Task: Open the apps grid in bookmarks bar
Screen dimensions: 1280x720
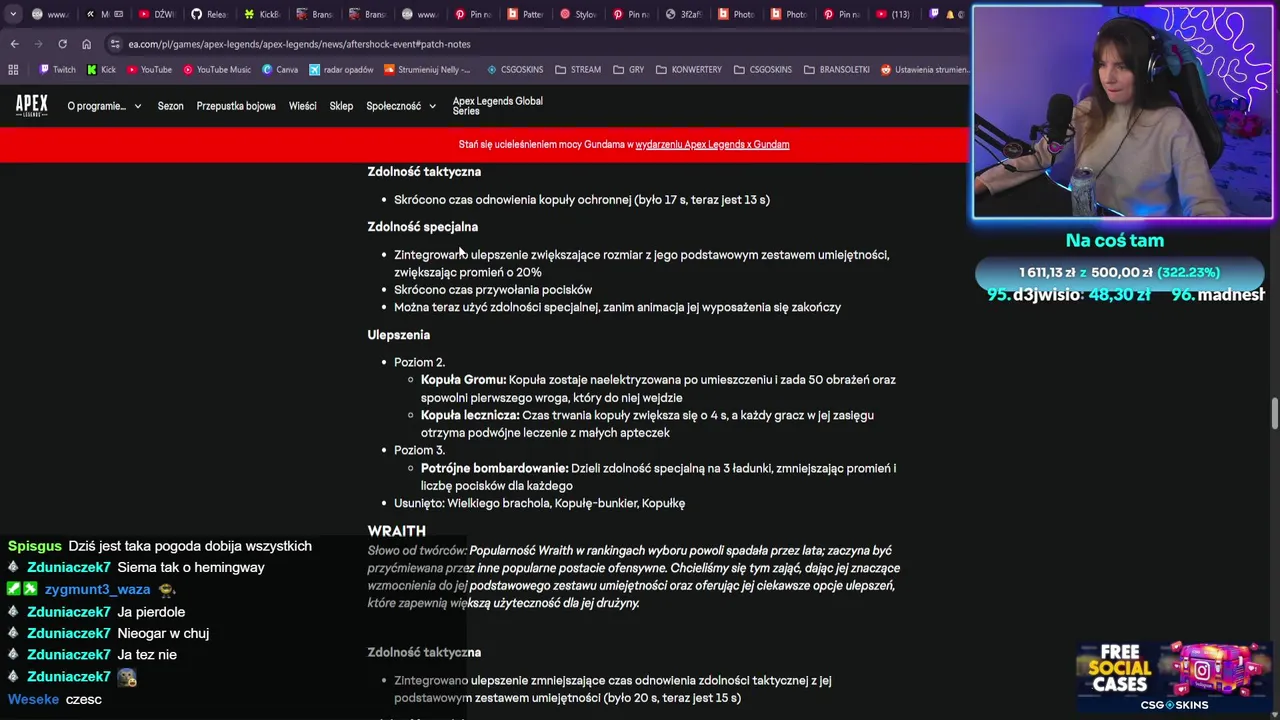Action: (x=13, y=70)
